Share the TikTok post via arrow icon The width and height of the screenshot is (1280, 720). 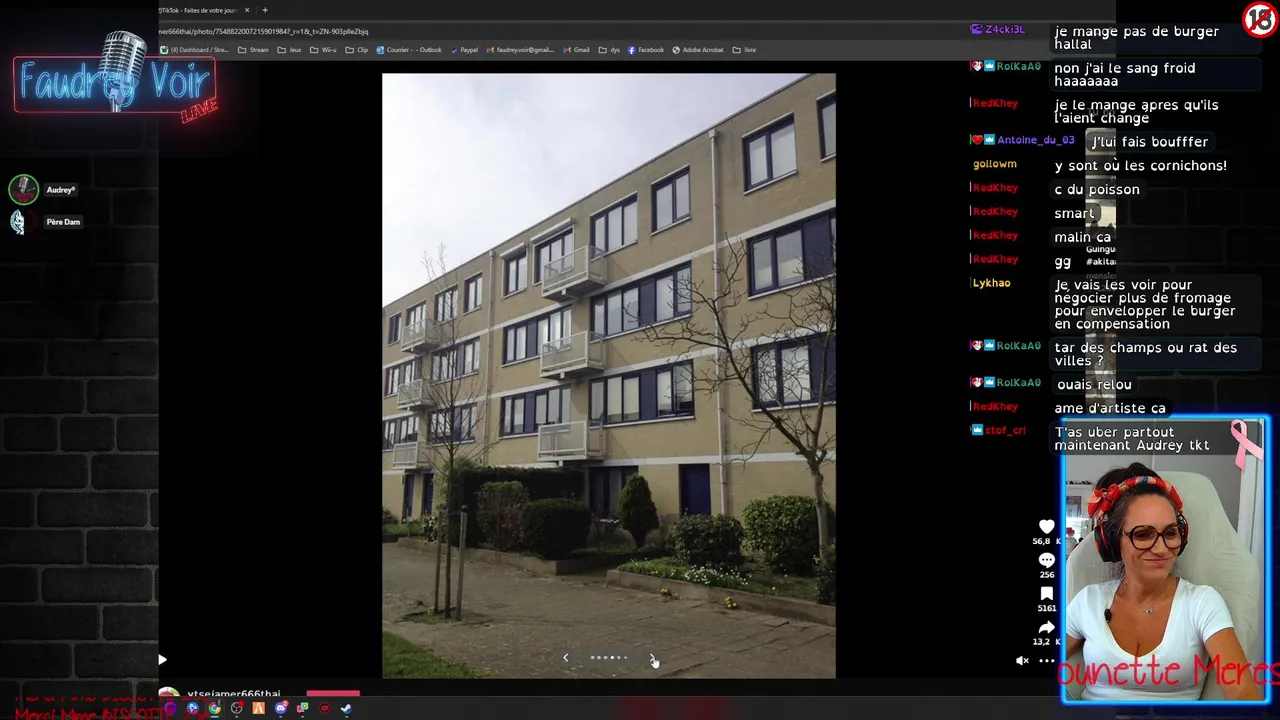coord(1046,627)
